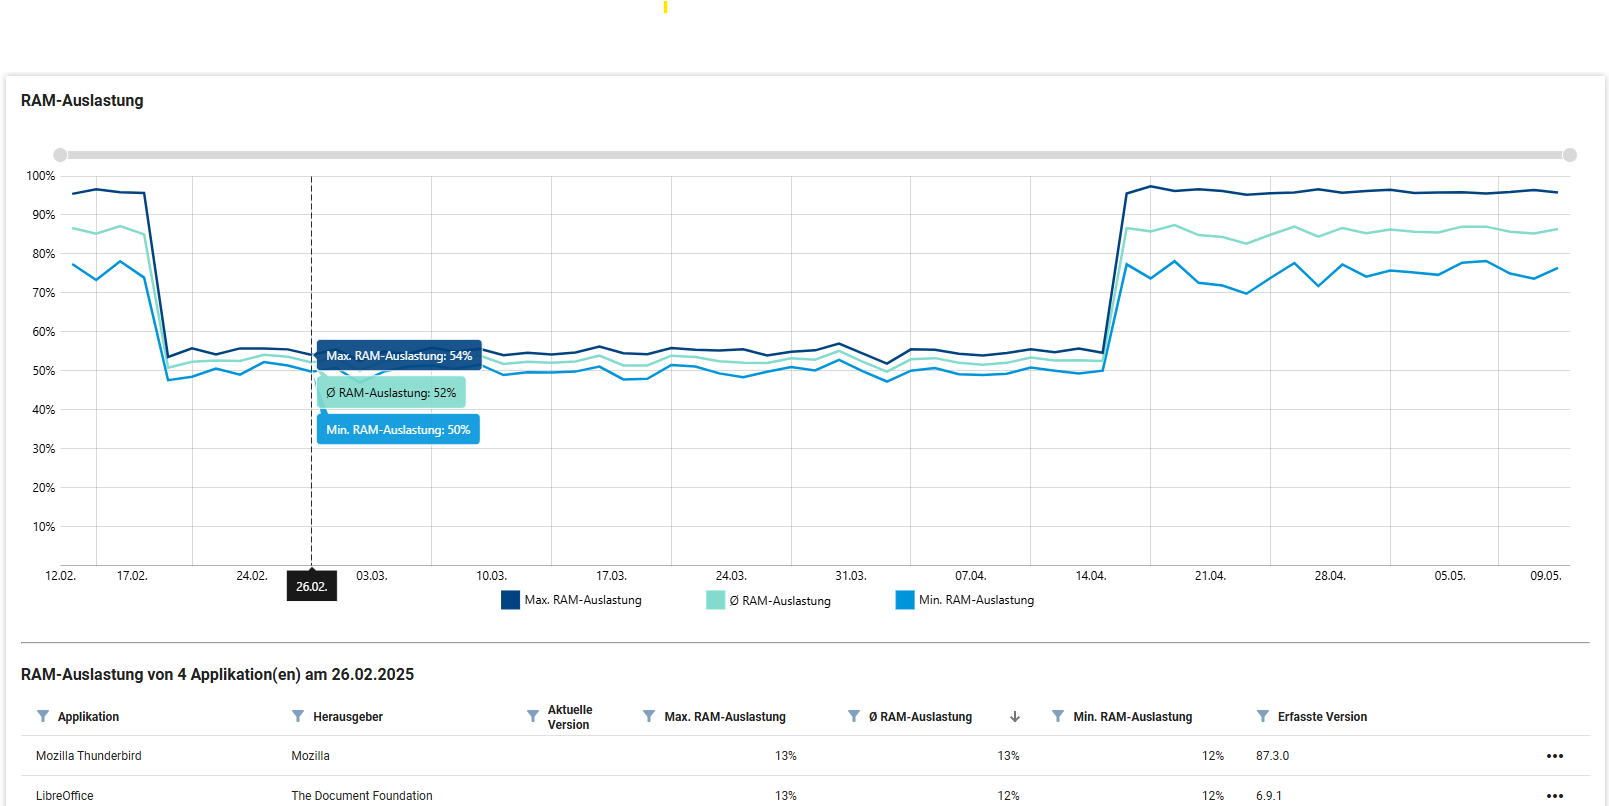Click left handle of date range slider
Screen dimensions: 1609x806
60,155
